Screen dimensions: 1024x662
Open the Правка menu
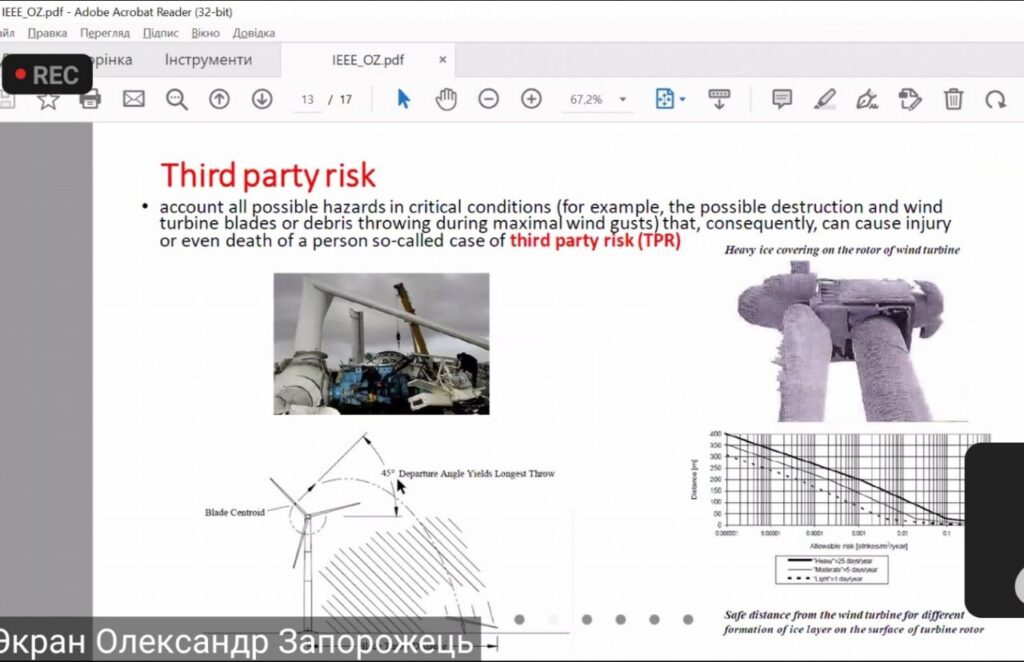point(47,33)
